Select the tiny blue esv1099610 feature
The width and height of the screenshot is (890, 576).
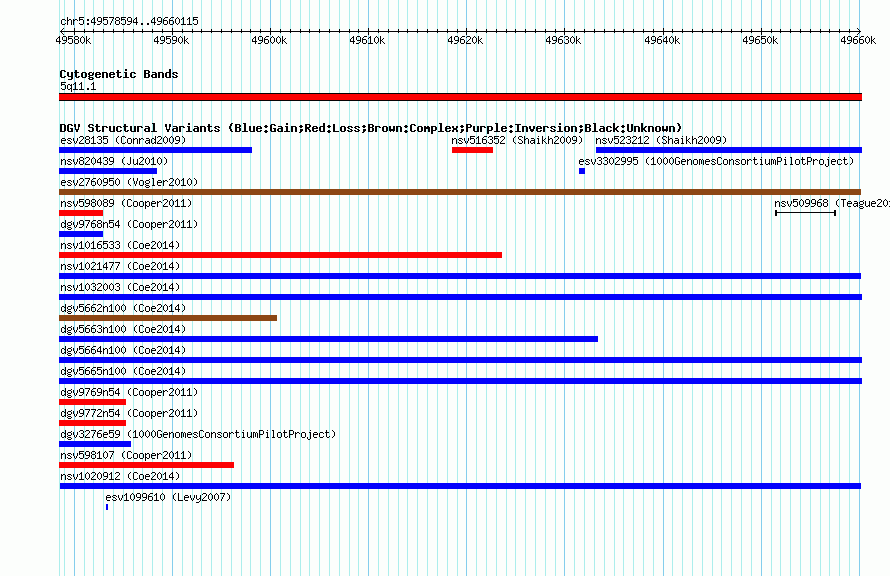click(107, 507)
